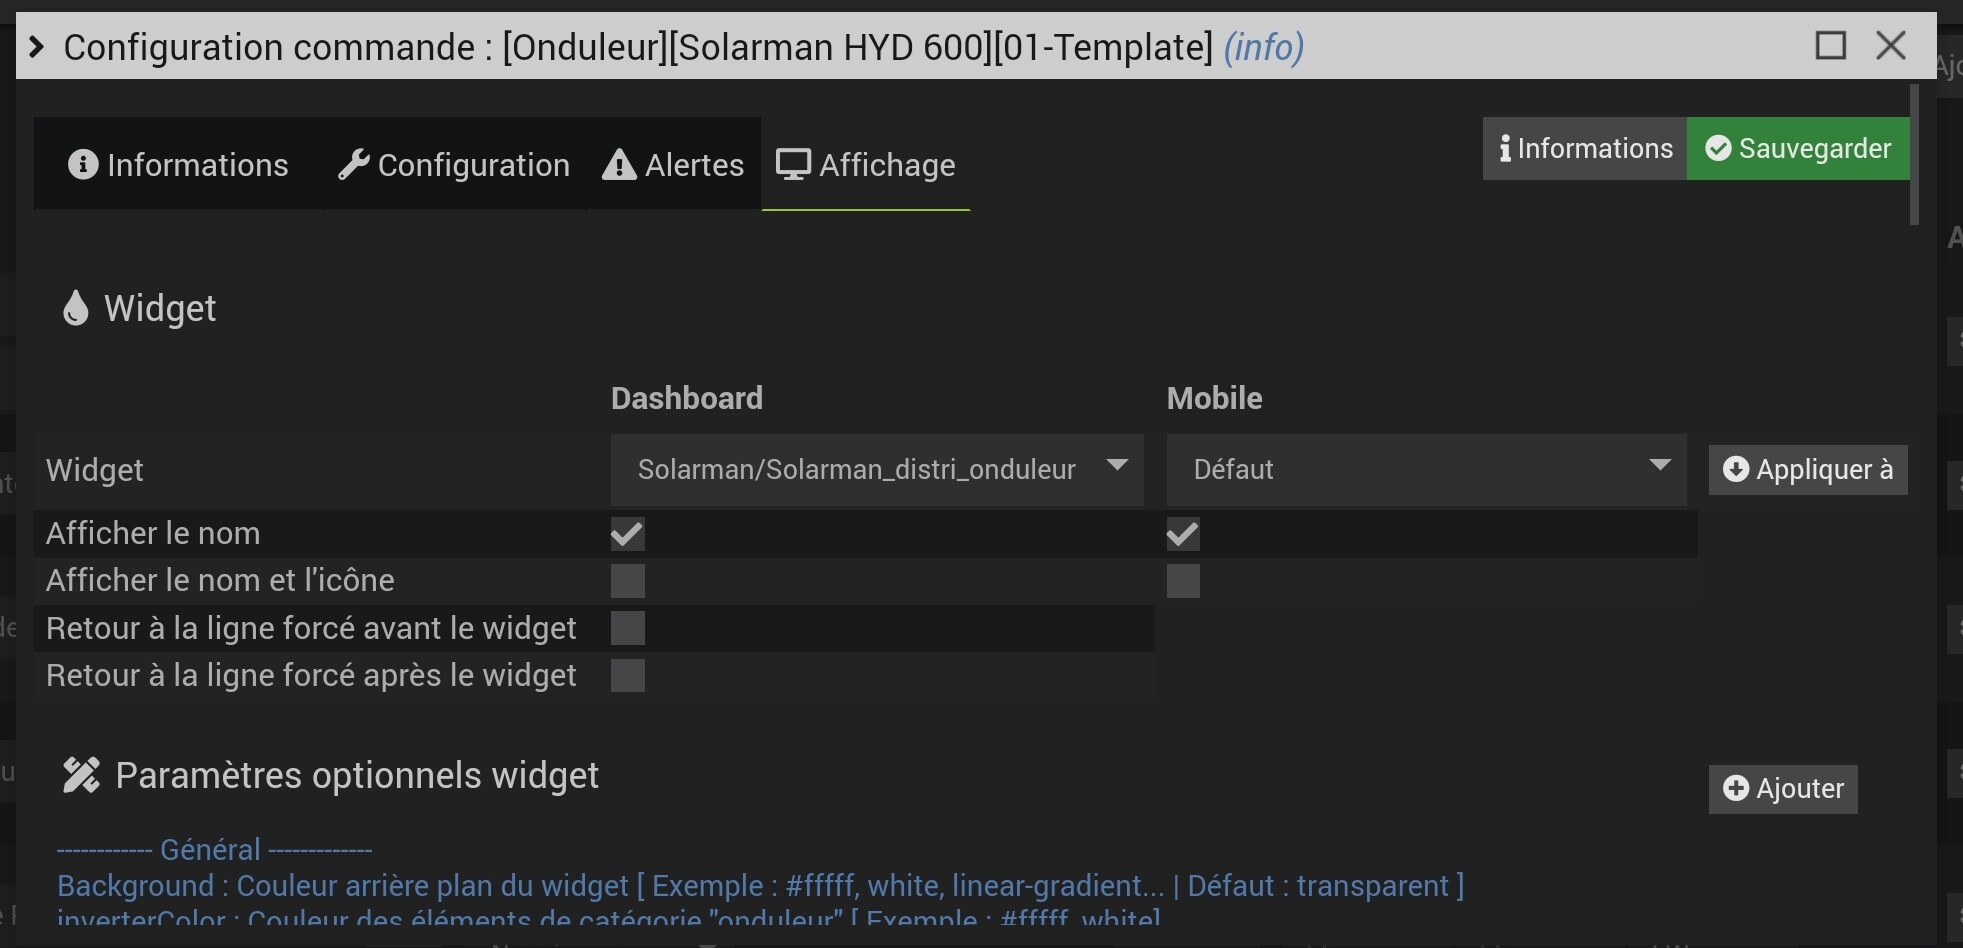
Task: Open the Dashboard widget dropdown
Action: coord(876,470)
